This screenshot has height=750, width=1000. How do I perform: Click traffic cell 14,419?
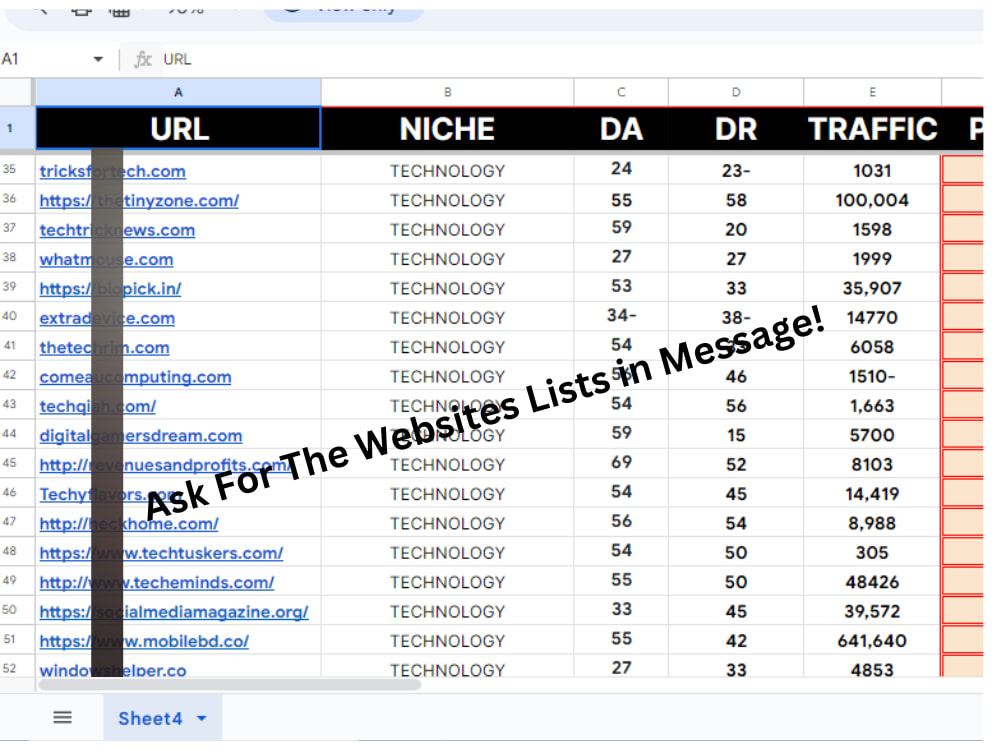point(872,494)
